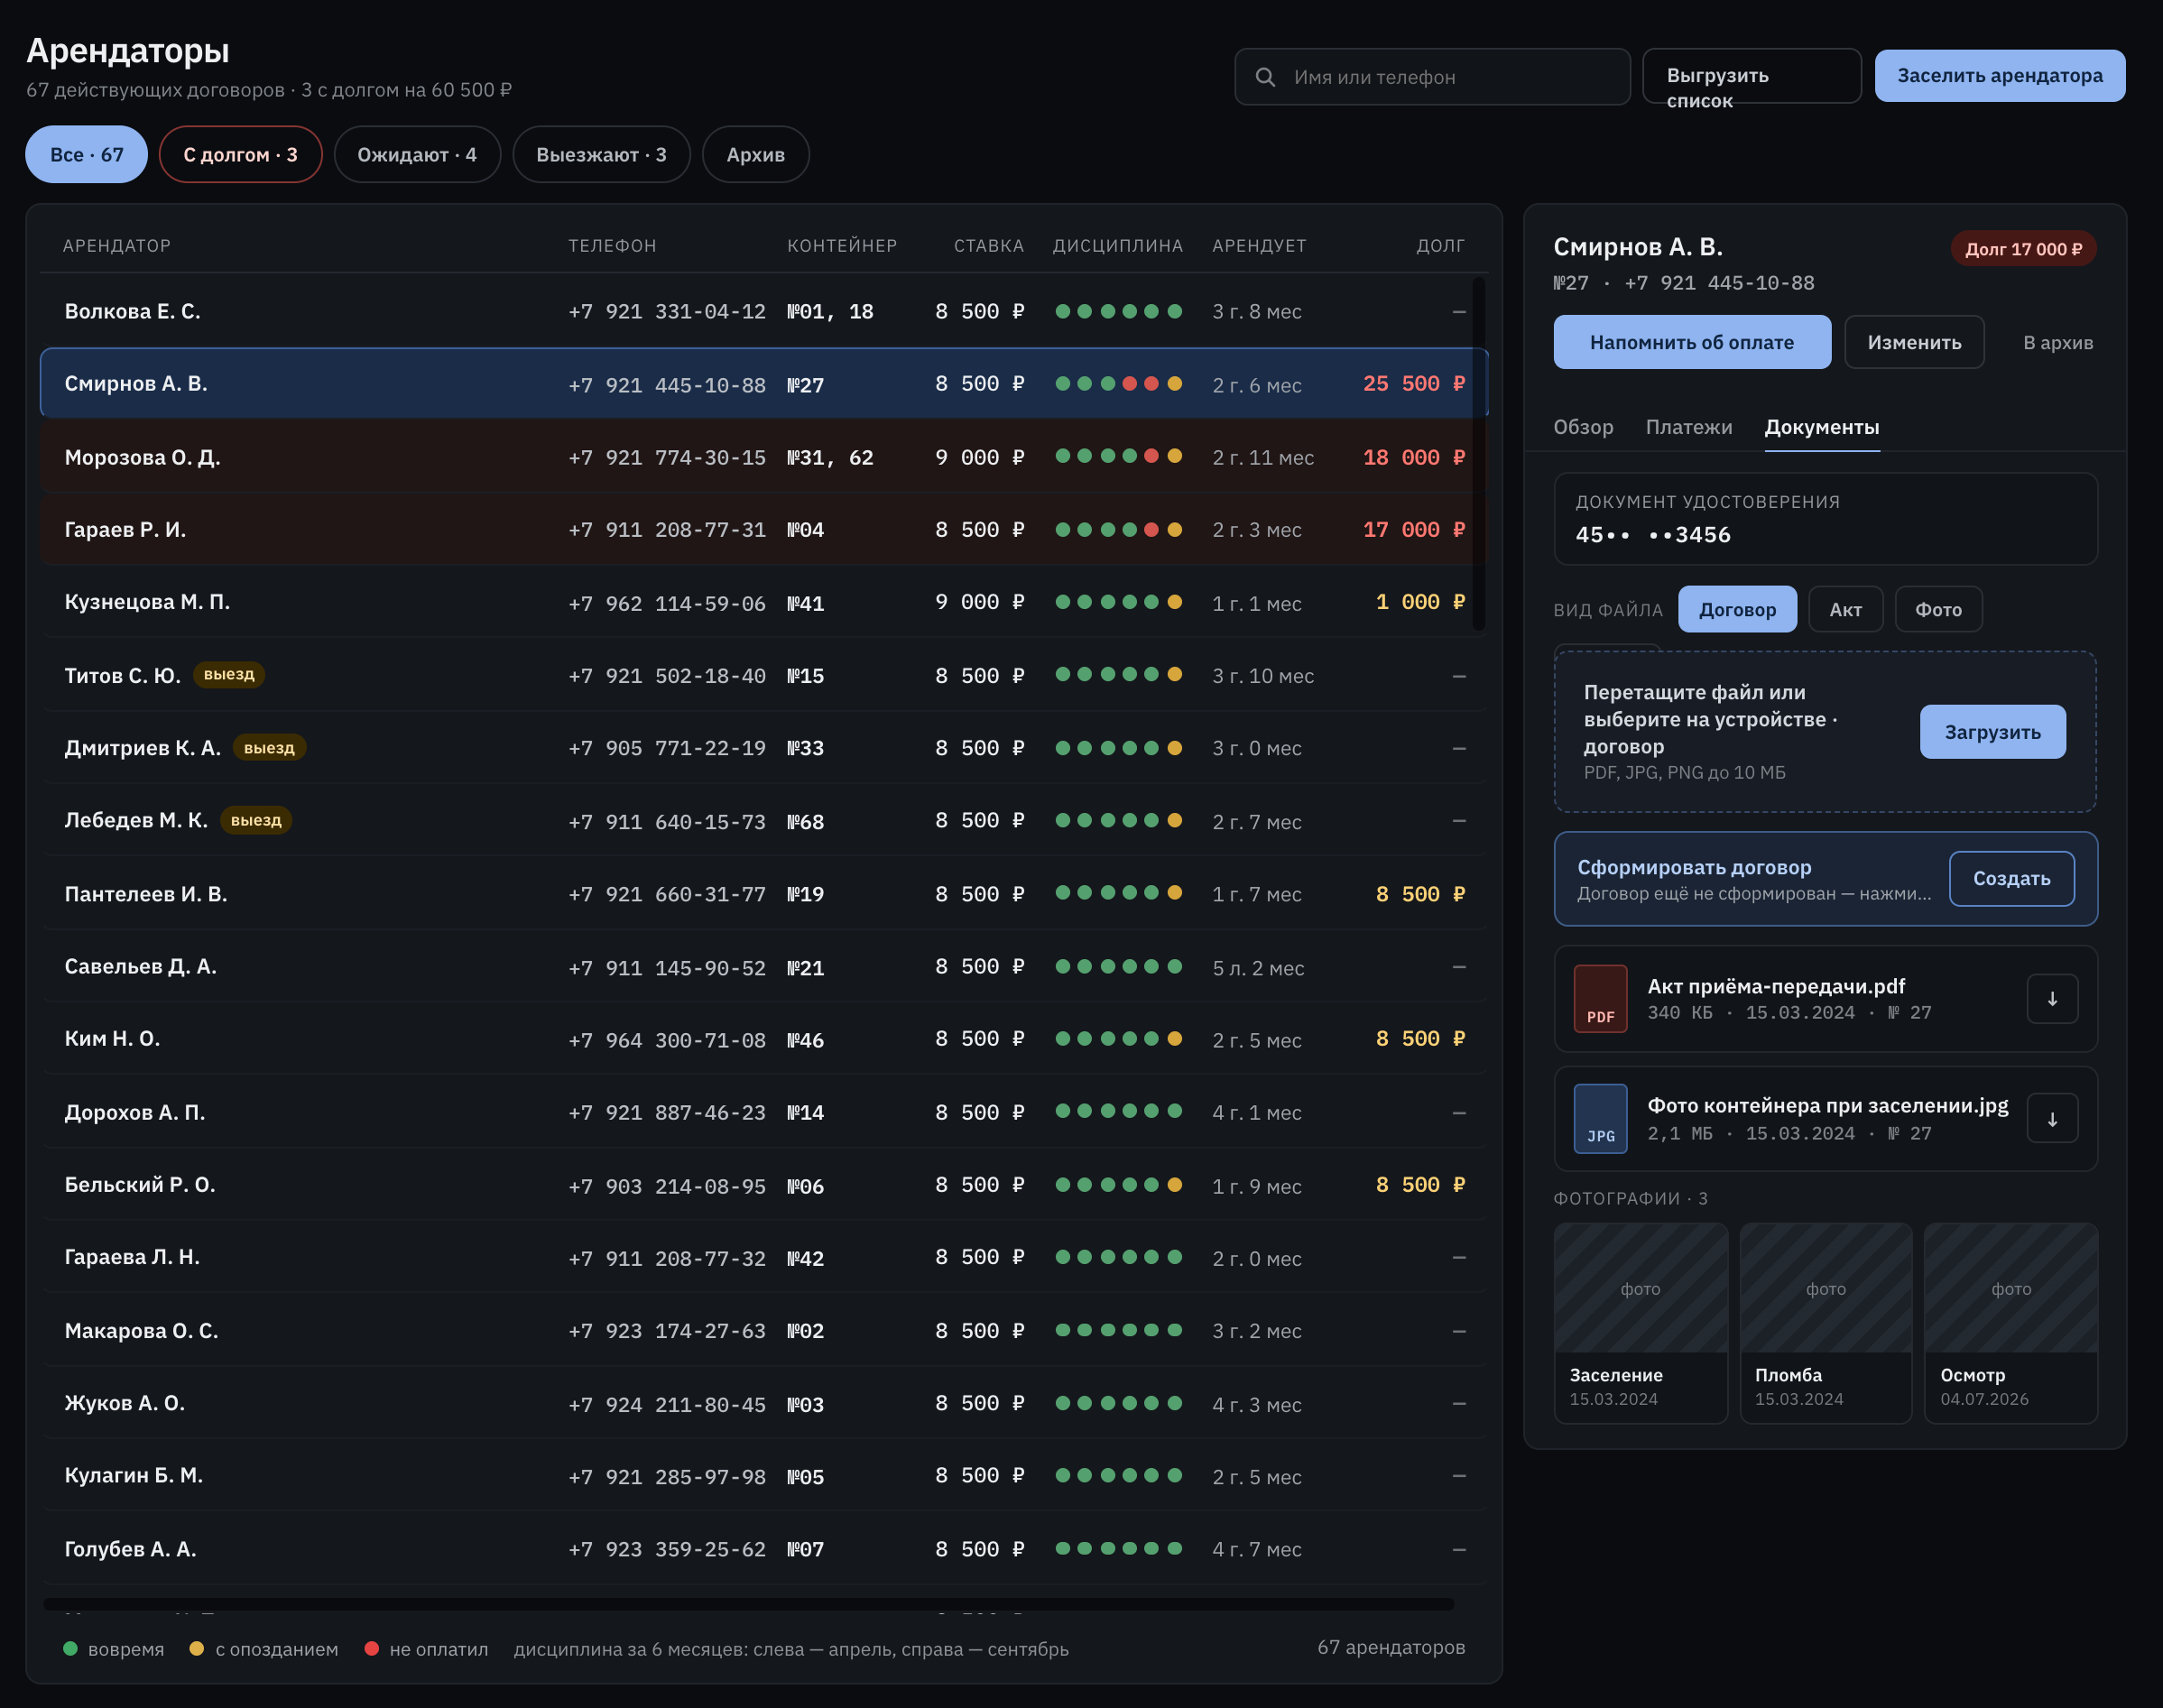Click the Изменить button
This screenshot has height=1708, width=2163.
pos(1914,342)
